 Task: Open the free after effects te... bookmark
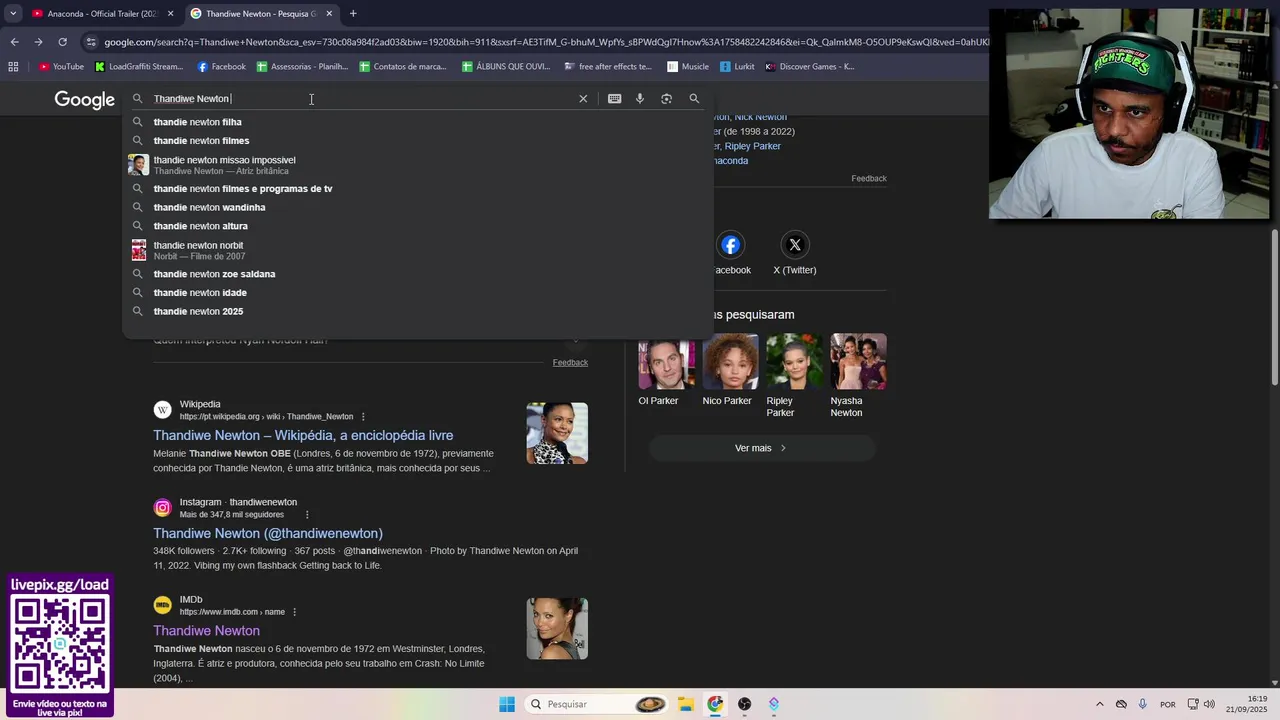tap(608, 67)
